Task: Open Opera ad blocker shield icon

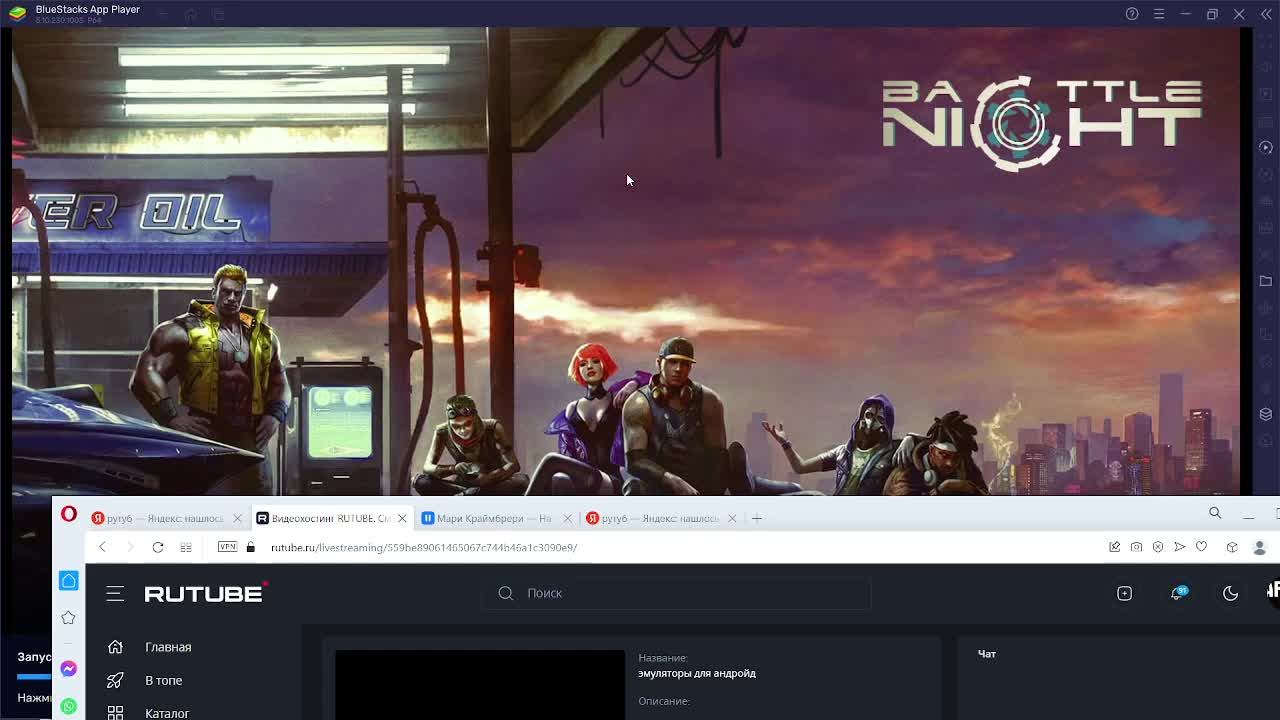Action: pos(1158,547)
